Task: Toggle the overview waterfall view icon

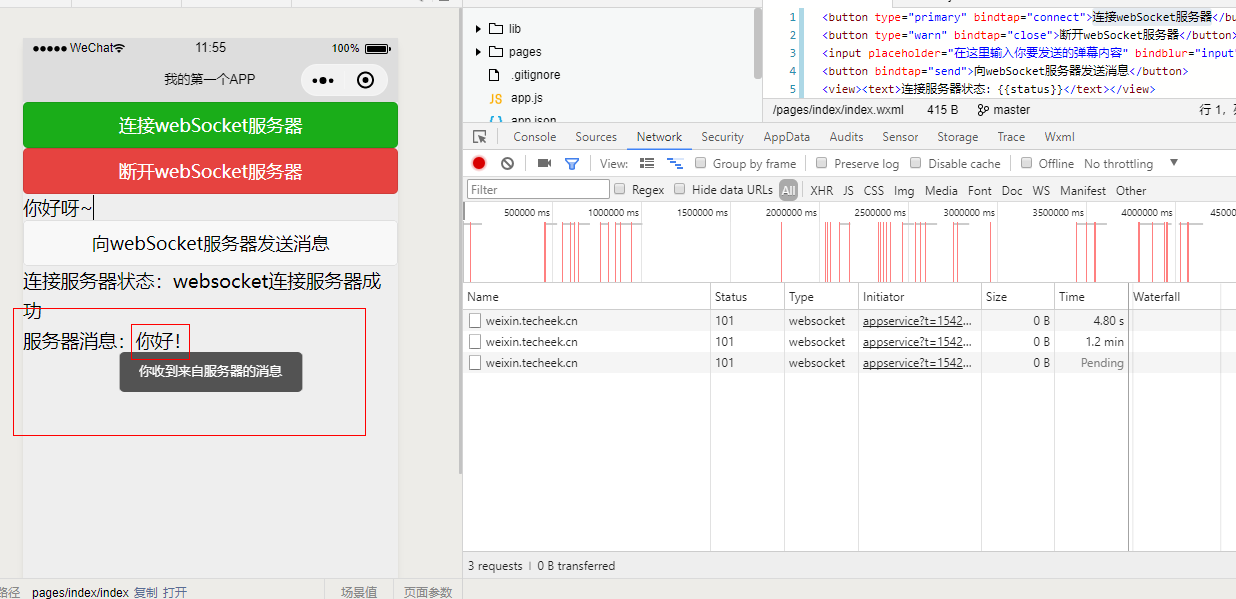Action: click(x=674, y=163)
